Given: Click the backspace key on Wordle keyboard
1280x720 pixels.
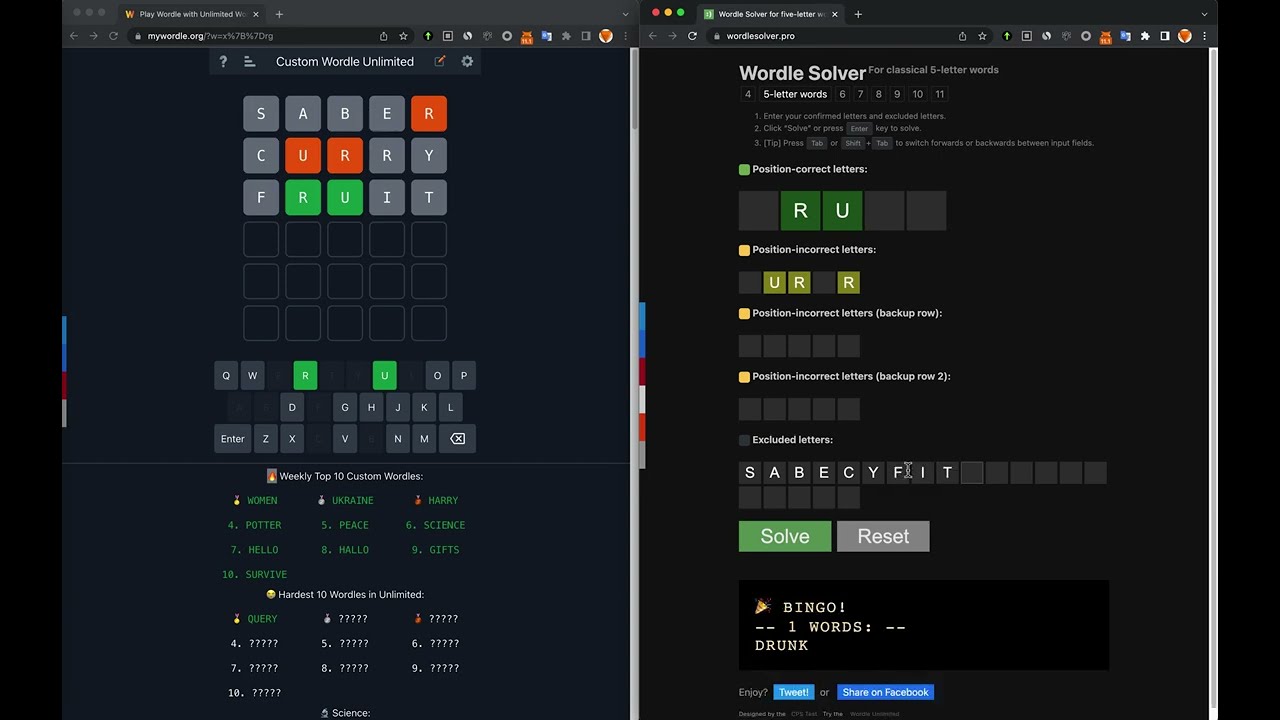Looking at the screenshot, I should tap(457, 439).
